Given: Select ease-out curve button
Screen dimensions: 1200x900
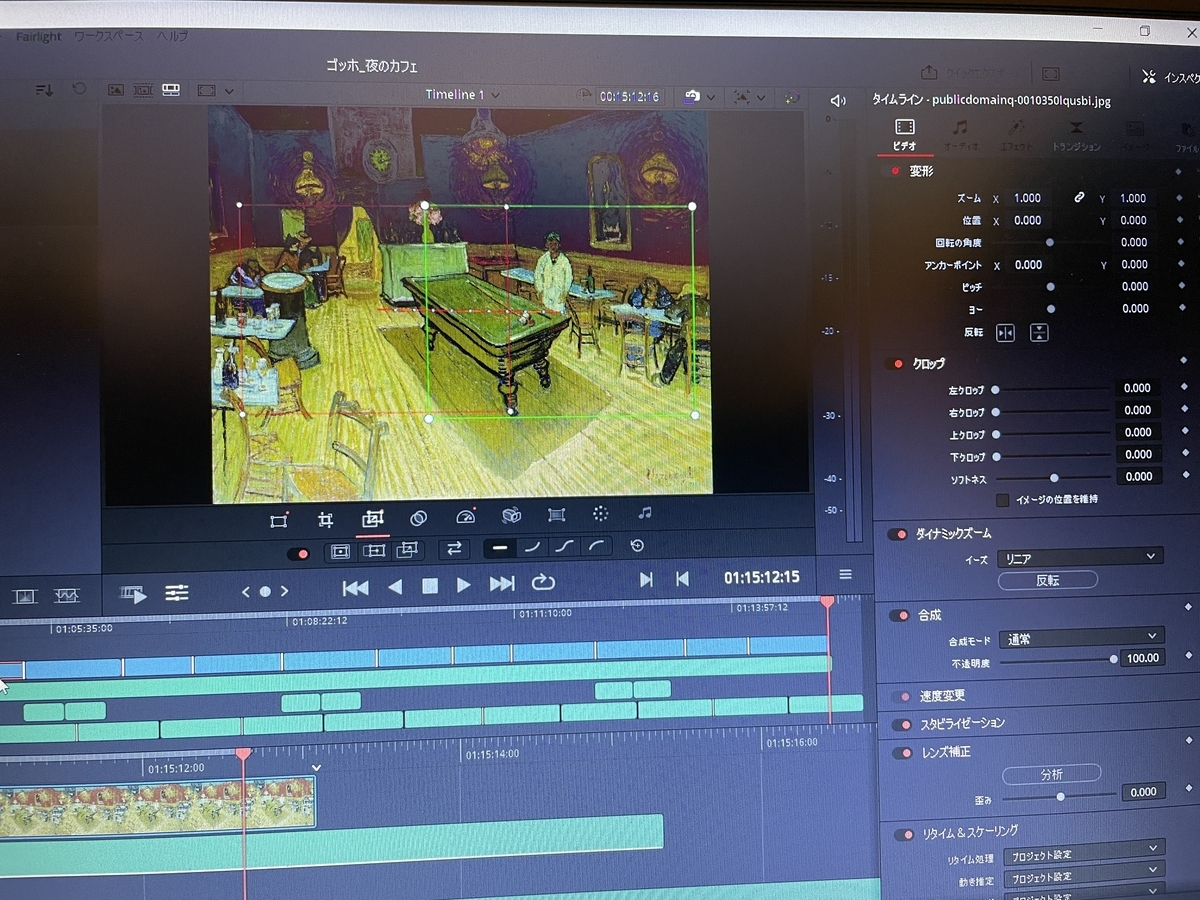Looking at the screenshot, I should (597, 546).
